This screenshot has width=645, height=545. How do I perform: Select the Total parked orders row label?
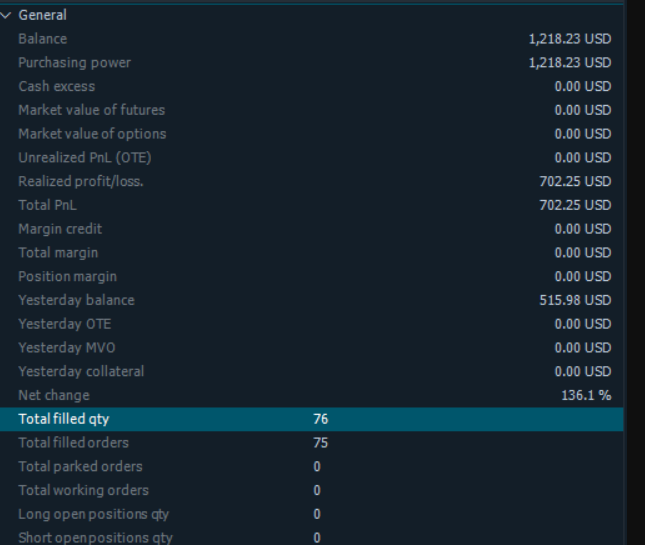click(x=80, y=467)
